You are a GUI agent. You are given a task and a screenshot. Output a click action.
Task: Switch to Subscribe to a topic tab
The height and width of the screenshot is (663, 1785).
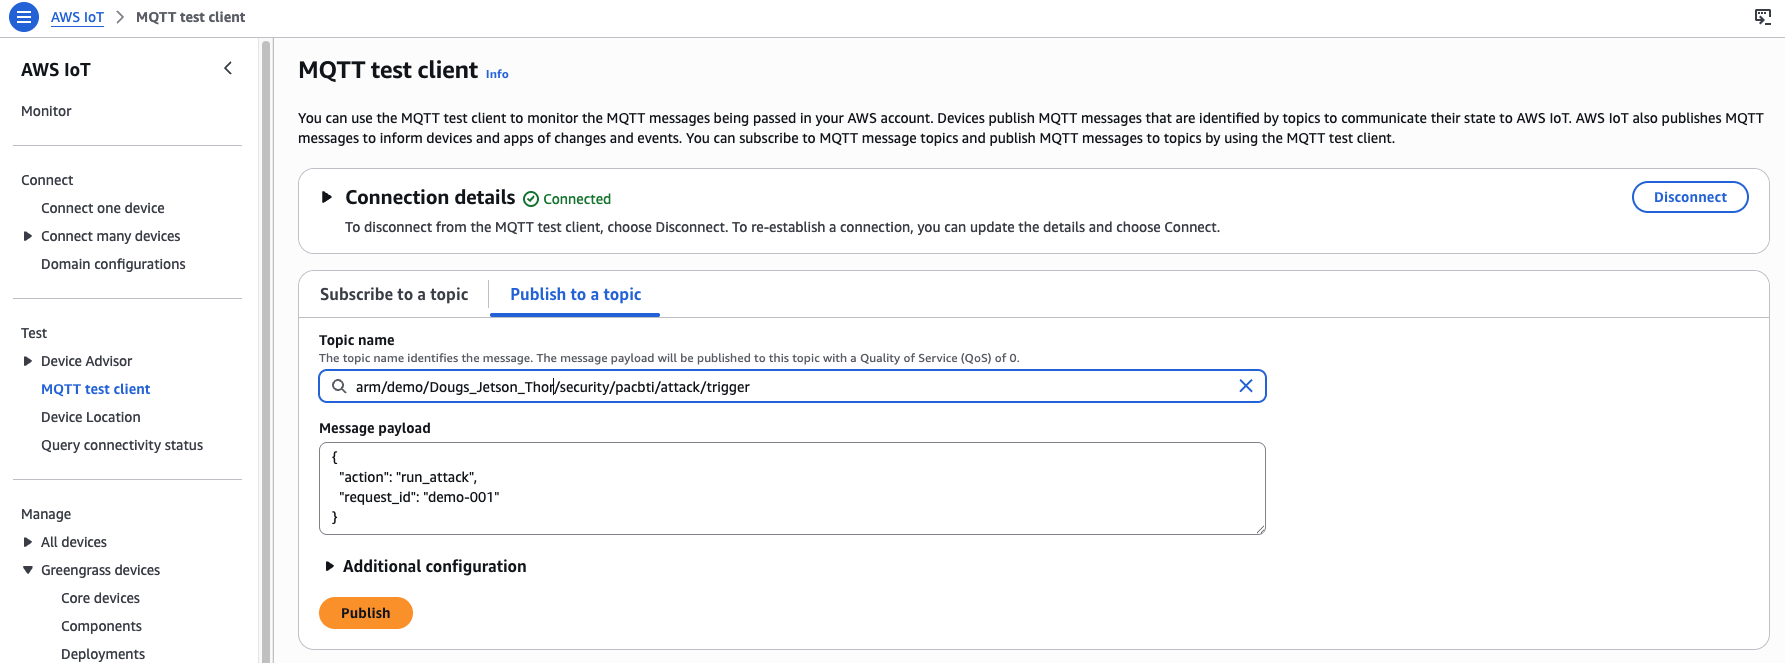tap(394, 294)
